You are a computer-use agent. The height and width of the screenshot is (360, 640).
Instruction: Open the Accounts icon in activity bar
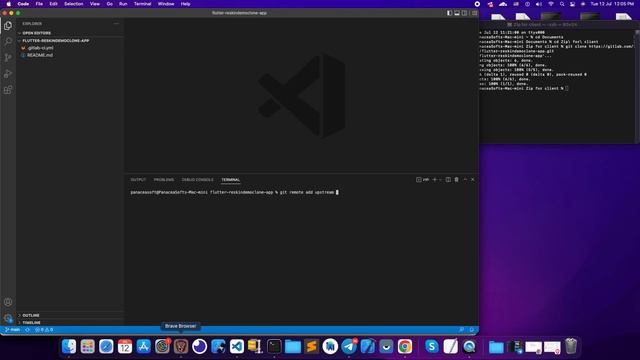(x=8, y=302)
